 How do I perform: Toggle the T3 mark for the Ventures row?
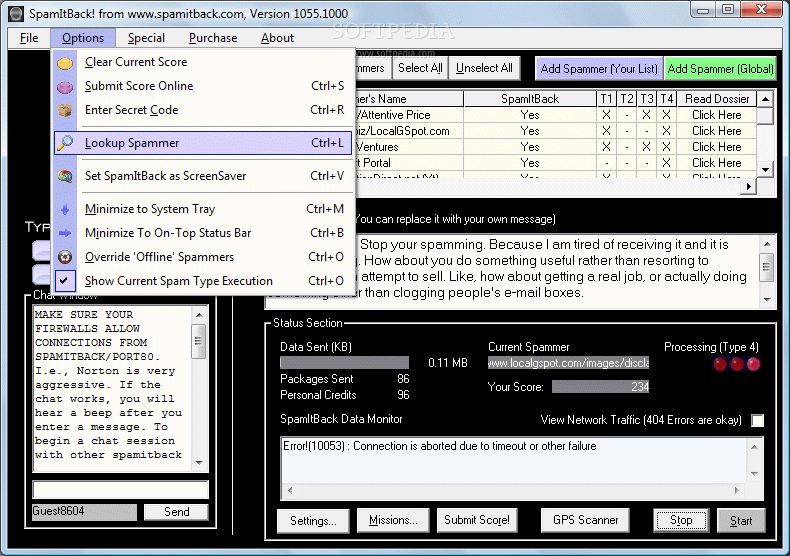[646, 147]
